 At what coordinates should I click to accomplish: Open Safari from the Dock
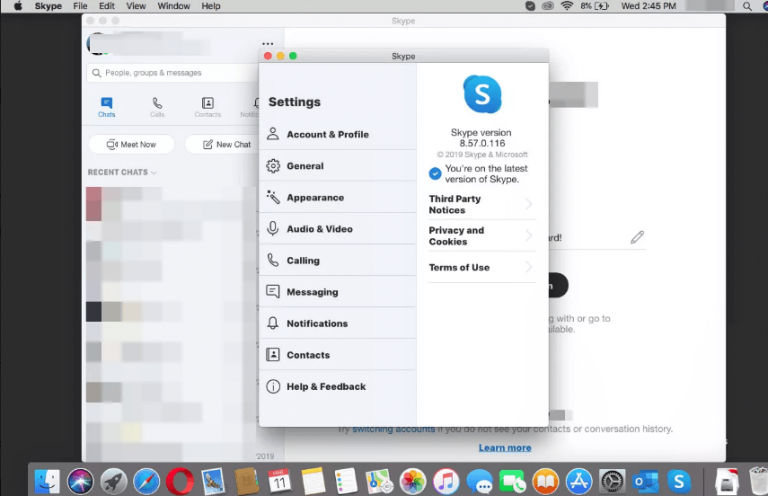coord(146,481)
